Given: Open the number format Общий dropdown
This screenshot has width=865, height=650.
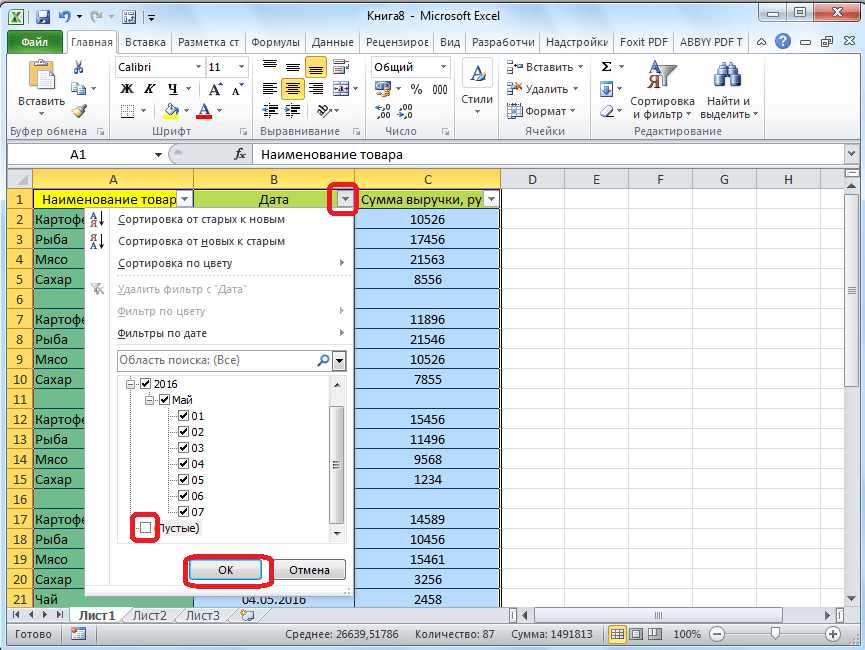Looking at the screenshot, I should 443,67.
